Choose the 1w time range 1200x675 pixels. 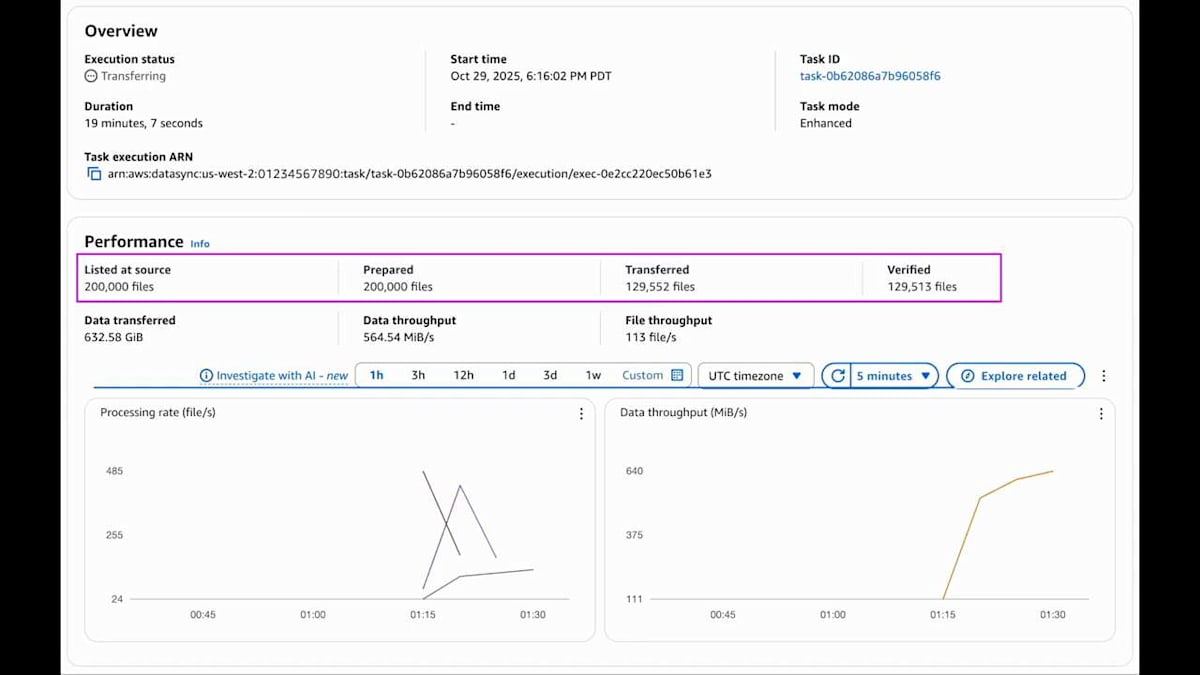pyautogui.click(x=593, y=376)
